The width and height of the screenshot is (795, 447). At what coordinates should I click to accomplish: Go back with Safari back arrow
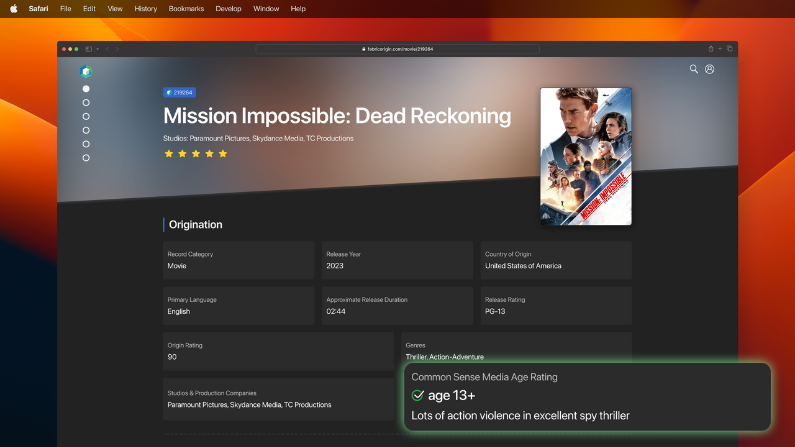[107, 49]
